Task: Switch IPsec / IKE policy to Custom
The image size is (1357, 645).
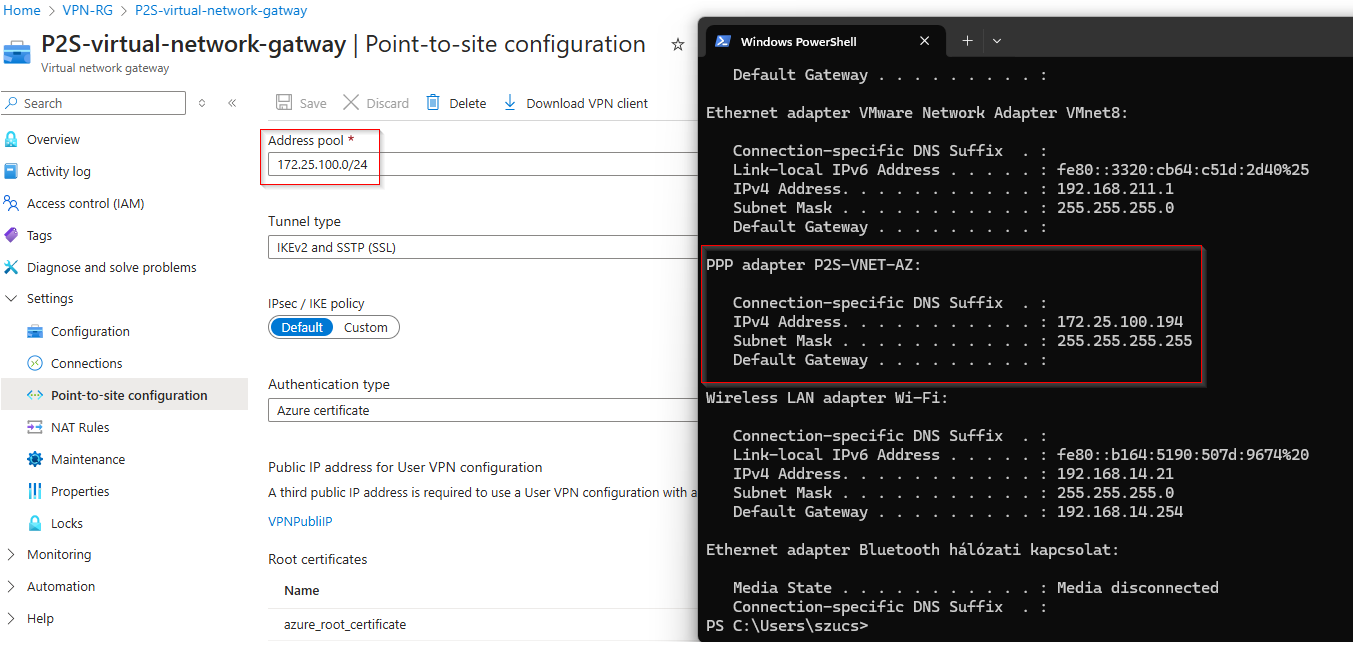Action: [x=366, y=327]
